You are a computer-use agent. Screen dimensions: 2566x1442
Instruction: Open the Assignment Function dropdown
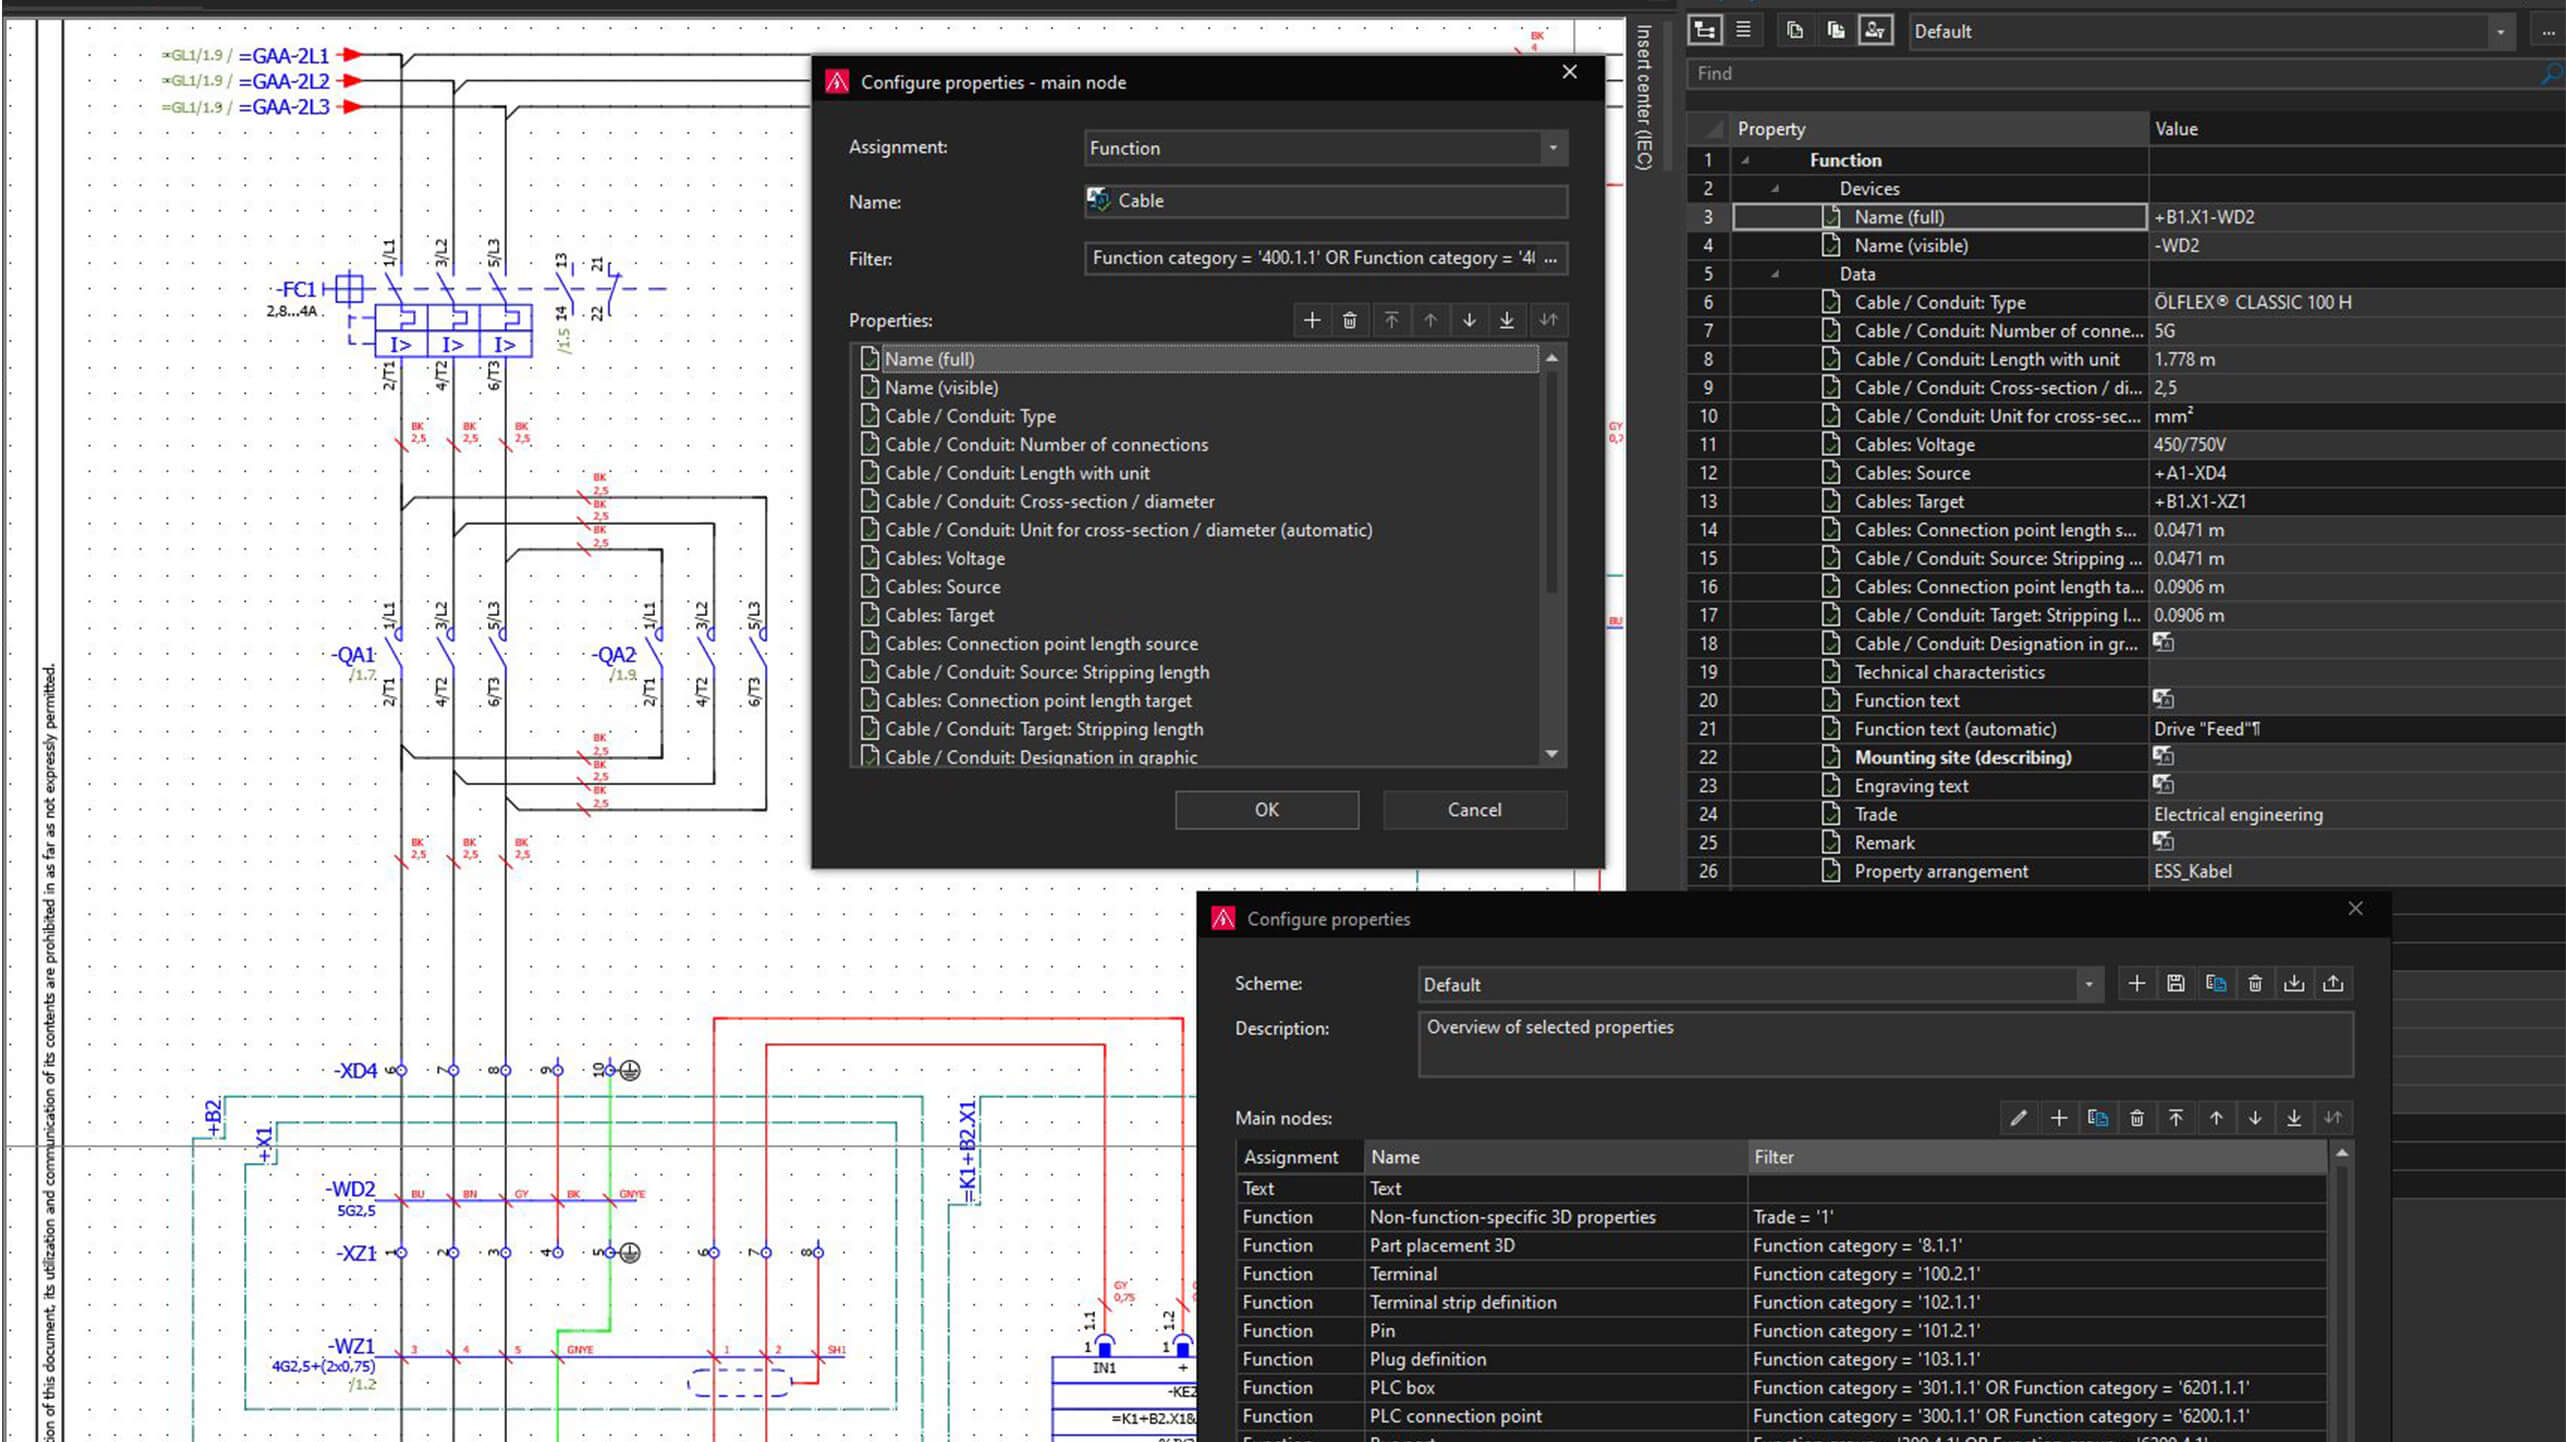pos(1552,148)
